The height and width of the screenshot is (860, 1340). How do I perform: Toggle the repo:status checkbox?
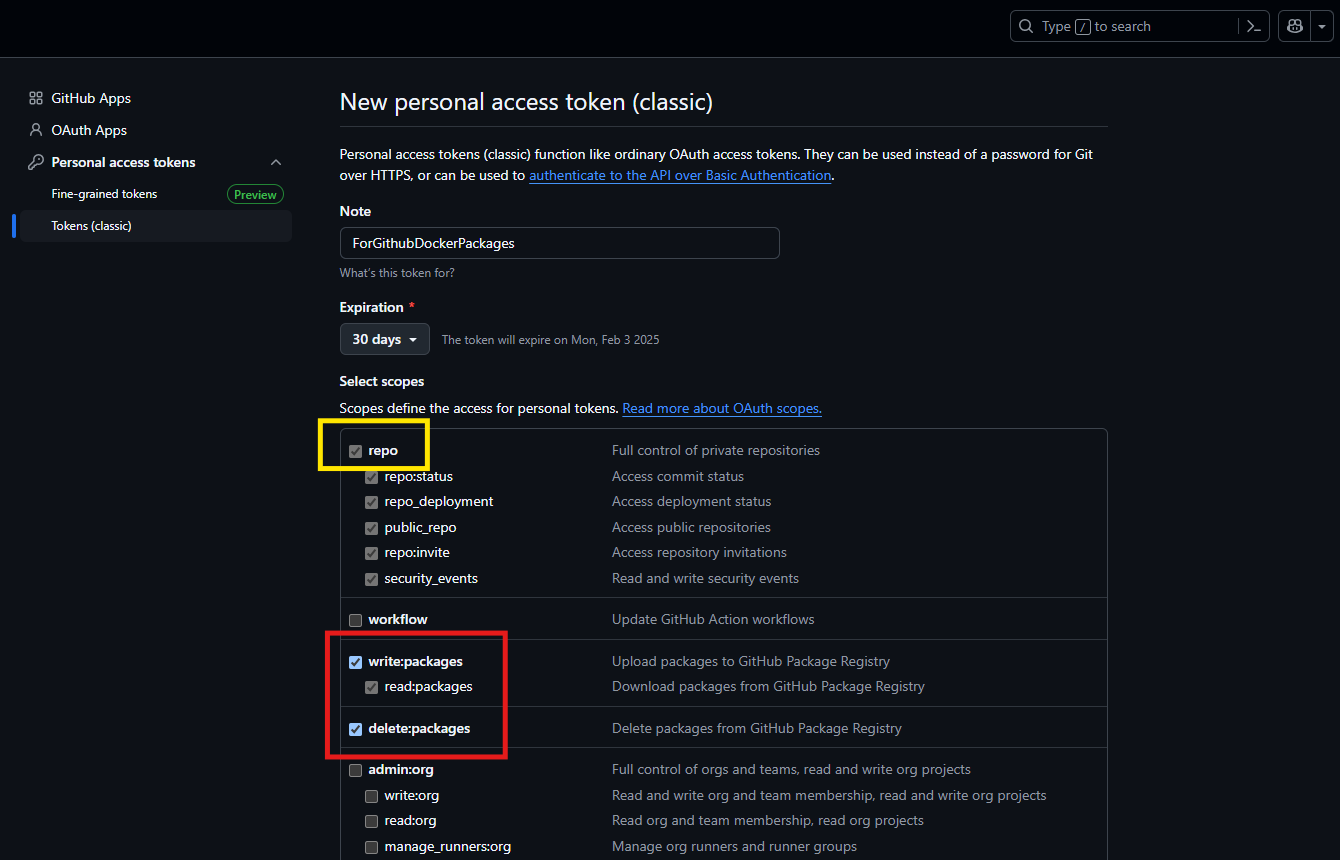[x=371, y=477]
